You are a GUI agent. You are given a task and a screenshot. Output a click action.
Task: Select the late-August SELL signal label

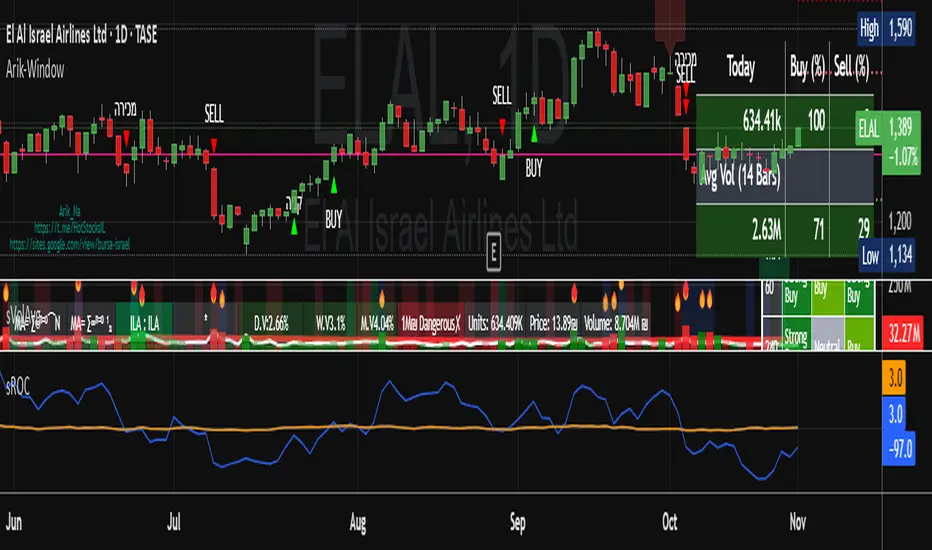[502, 95]
